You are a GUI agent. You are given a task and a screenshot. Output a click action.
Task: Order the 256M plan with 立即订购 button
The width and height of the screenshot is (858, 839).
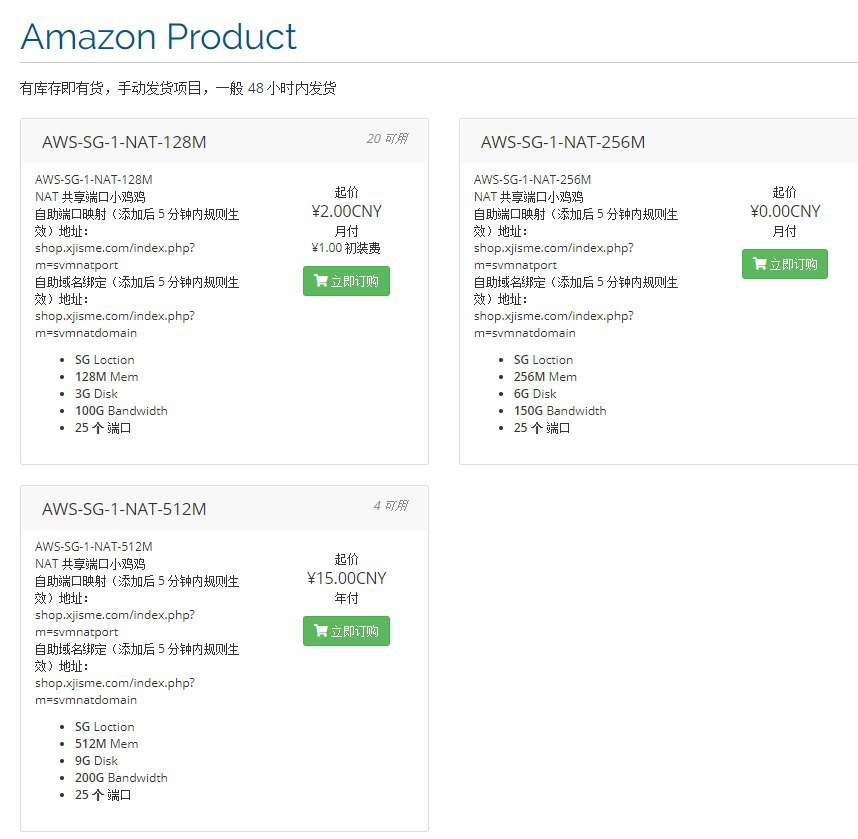[785, 264]
